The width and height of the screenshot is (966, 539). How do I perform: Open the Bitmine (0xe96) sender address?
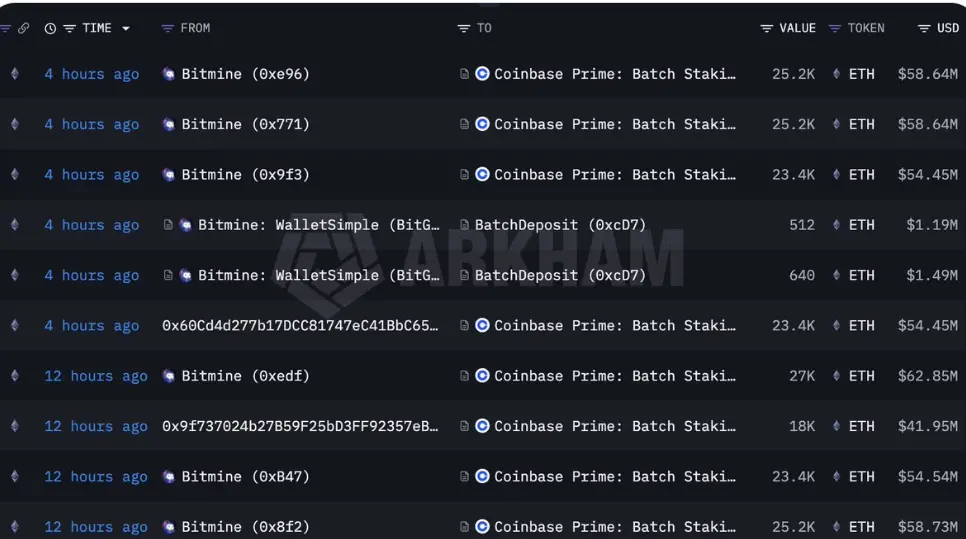[245, 74]
